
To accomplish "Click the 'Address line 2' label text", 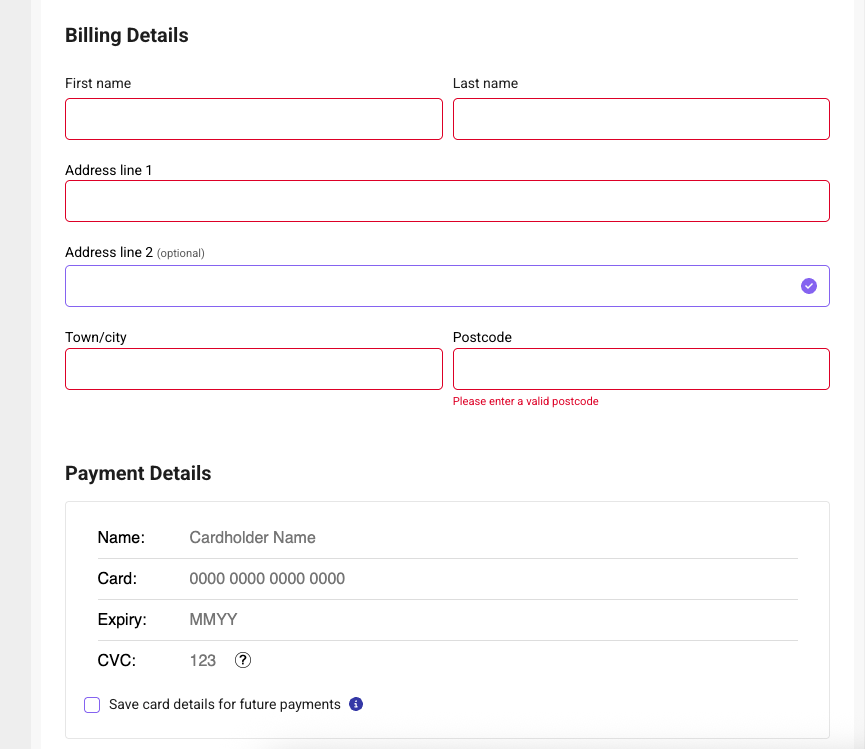I will [109, 252].
